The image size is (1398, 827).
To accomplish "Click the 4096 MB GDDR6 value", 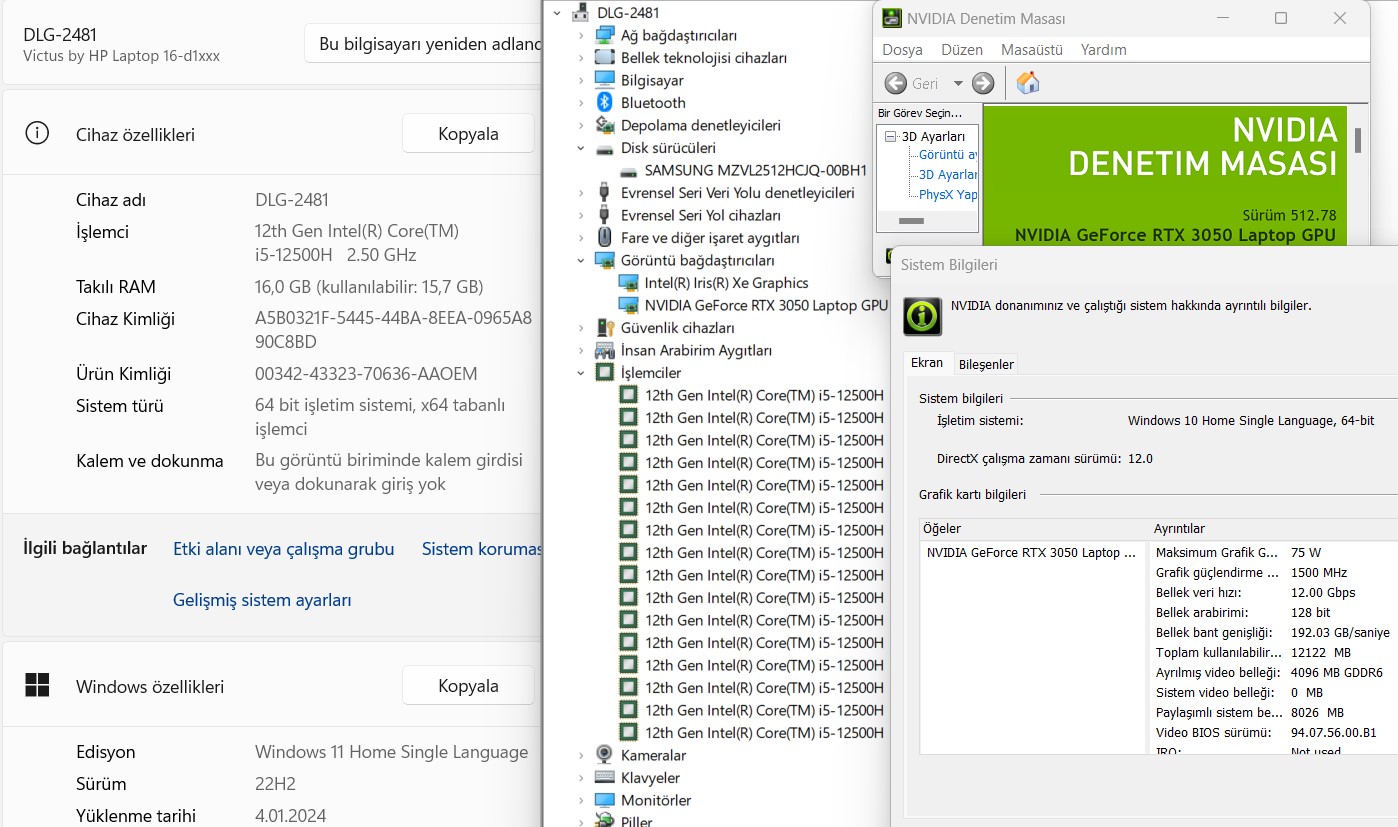I will [1337, 673].
